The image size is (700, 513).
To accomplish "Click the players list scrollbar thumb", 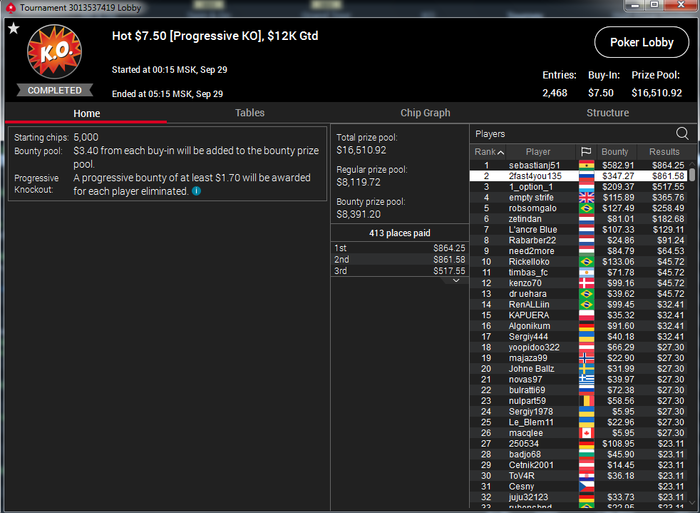I will tap(692, 175).
